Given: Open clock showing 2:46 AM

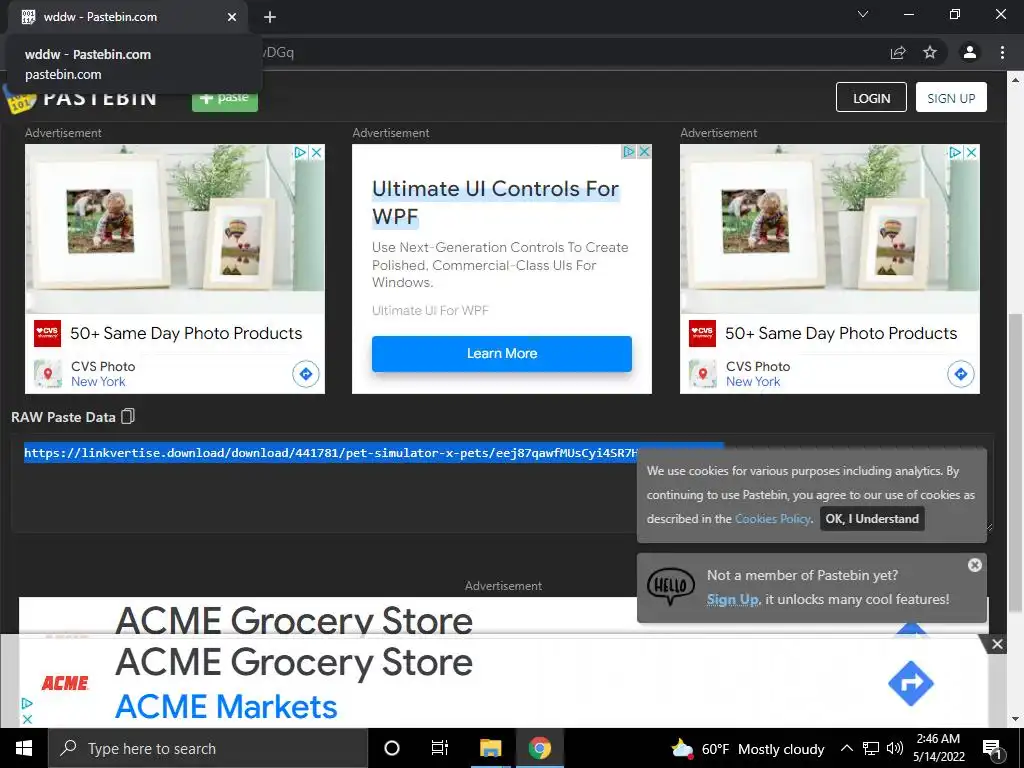Looking at the screenshot, I should (938, 748).
